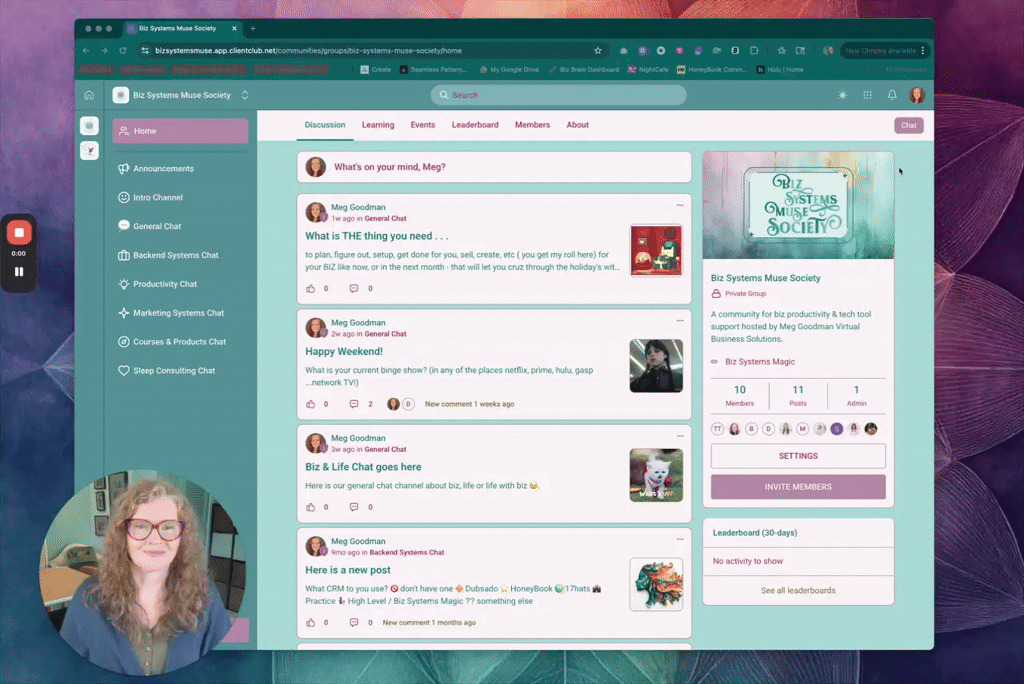Click the Biz Systems Magic link
The image size is (1024, 684).
pyautogui.click(x=760, y=361)
